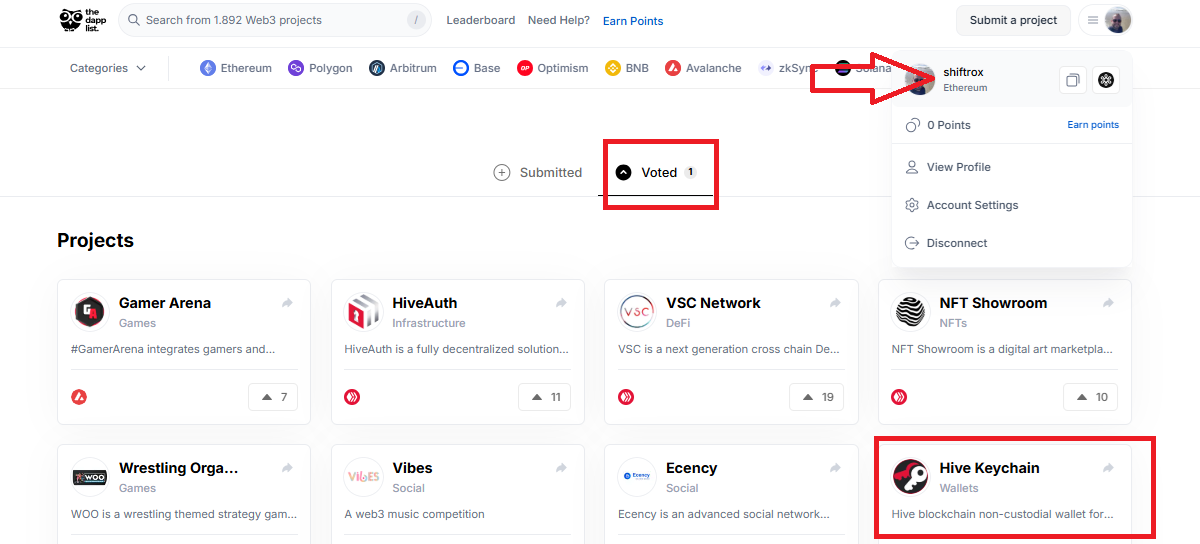Click the network icon beside copy button
This screenshot has width=1200, height=544.
tap(1105, 80)
